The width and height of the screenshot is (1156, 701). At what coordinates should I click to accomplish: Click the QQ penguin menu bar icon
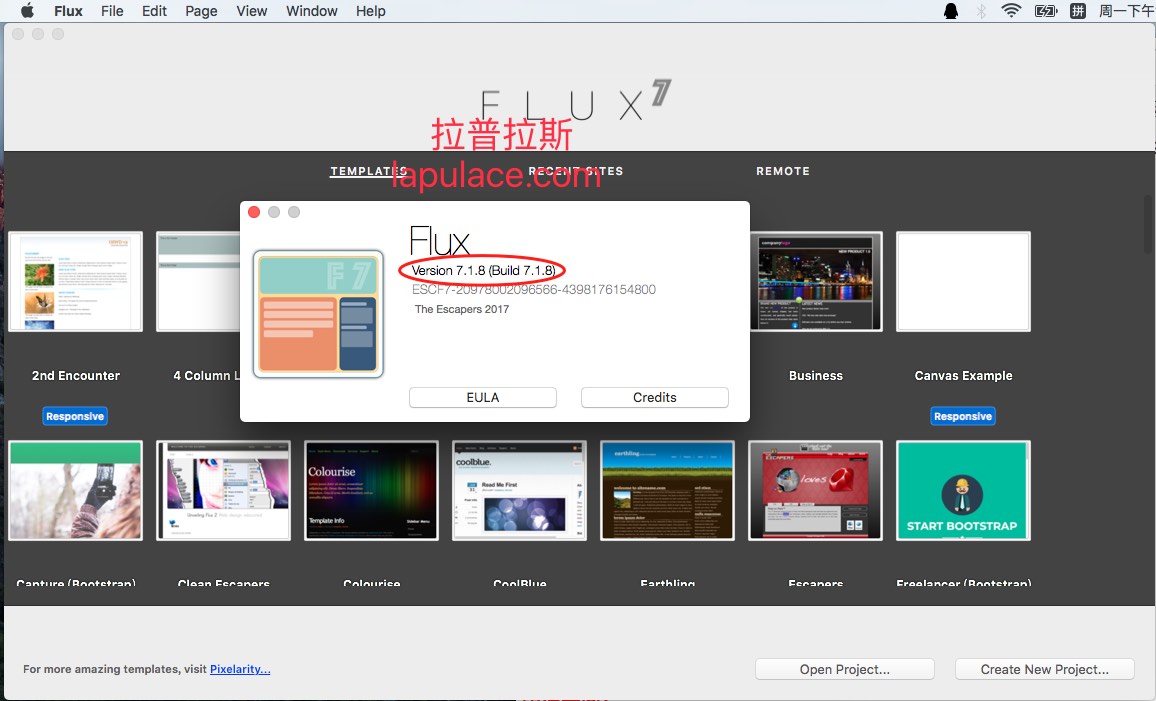pyautogui.click(x=951, y=11)
